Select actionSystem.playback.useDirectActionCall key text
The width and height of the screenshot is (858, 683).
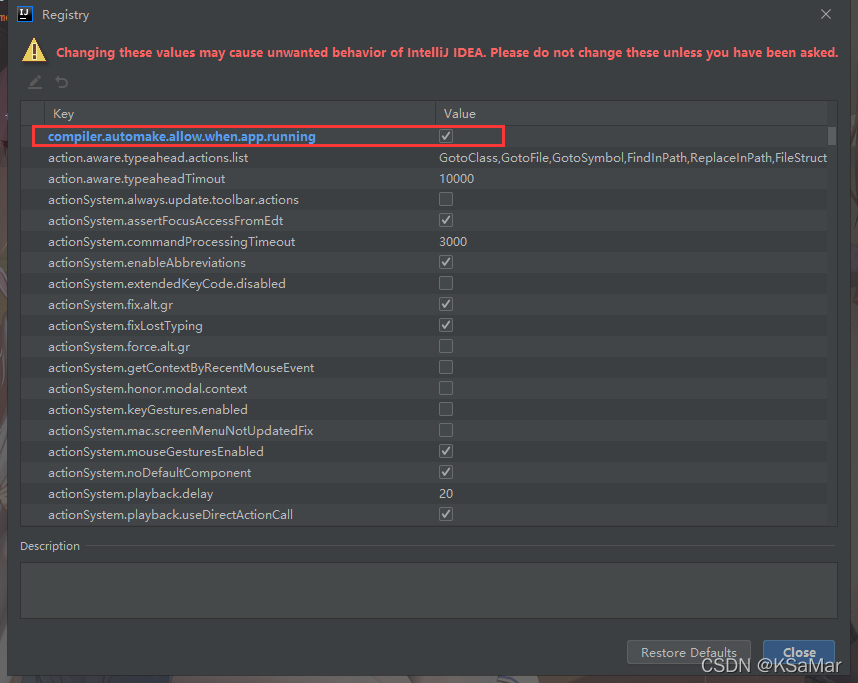[170, 514]
